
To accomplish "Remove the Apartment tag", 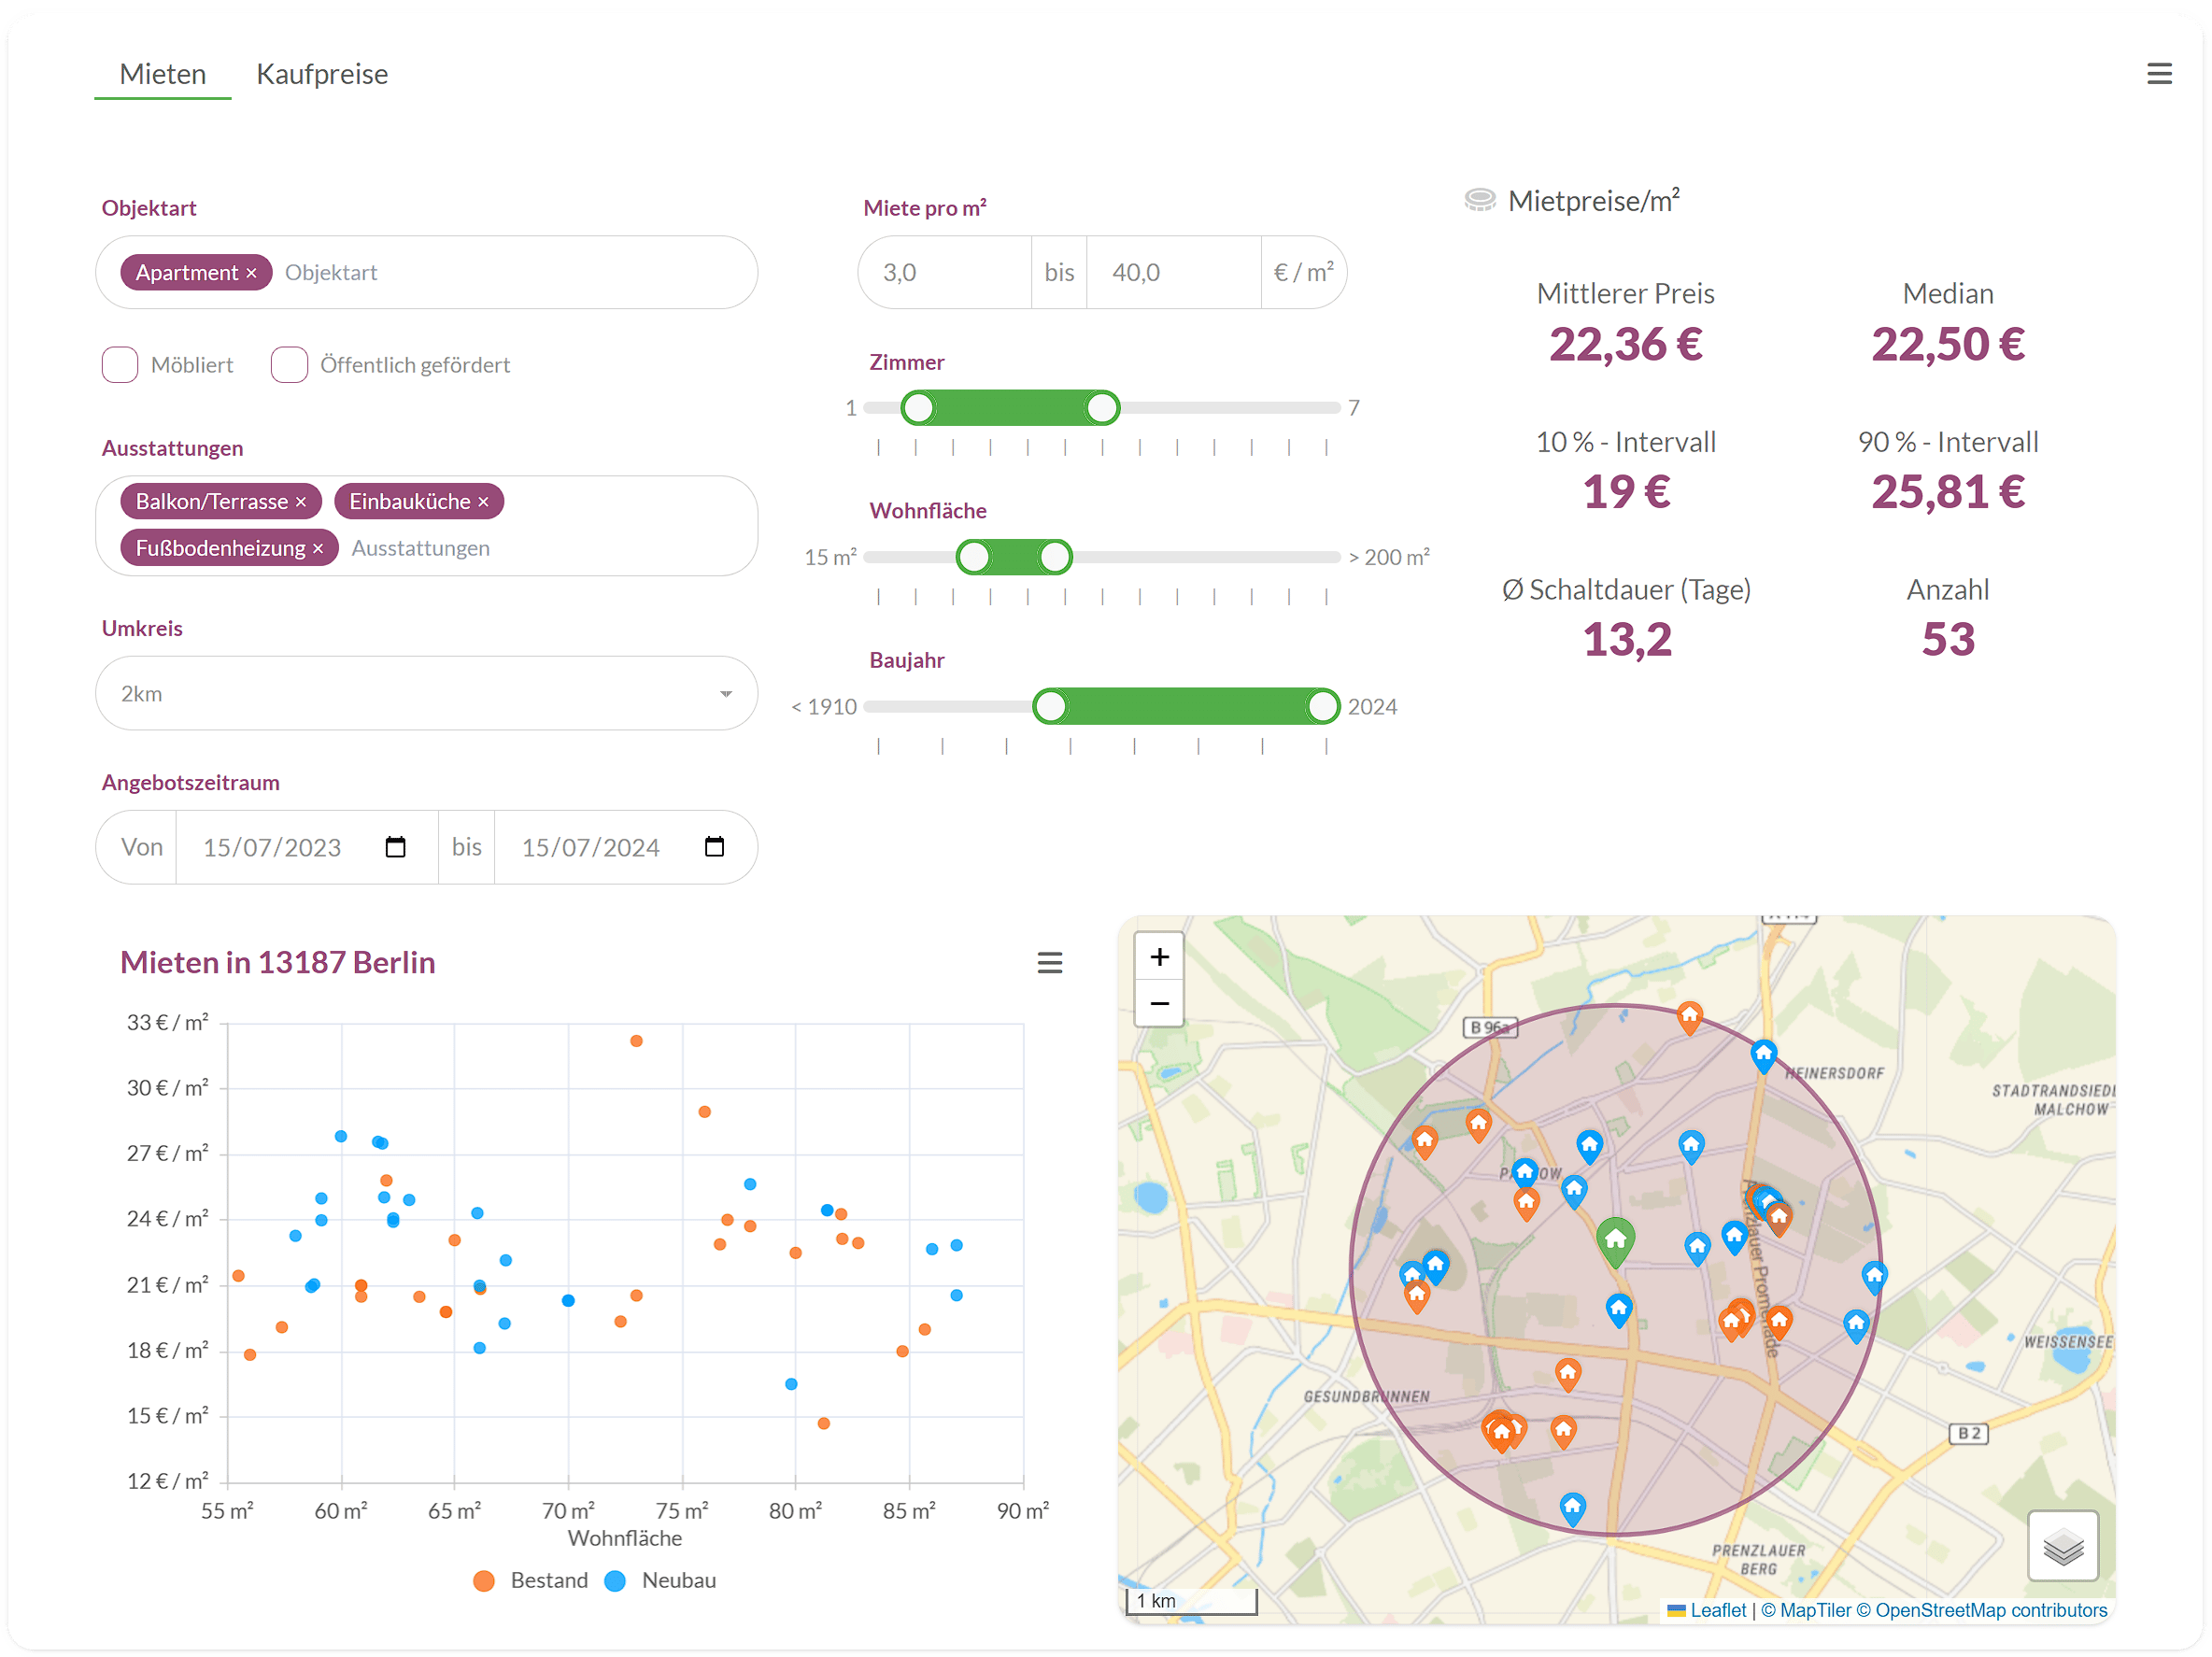I will [x=252, y=273].
